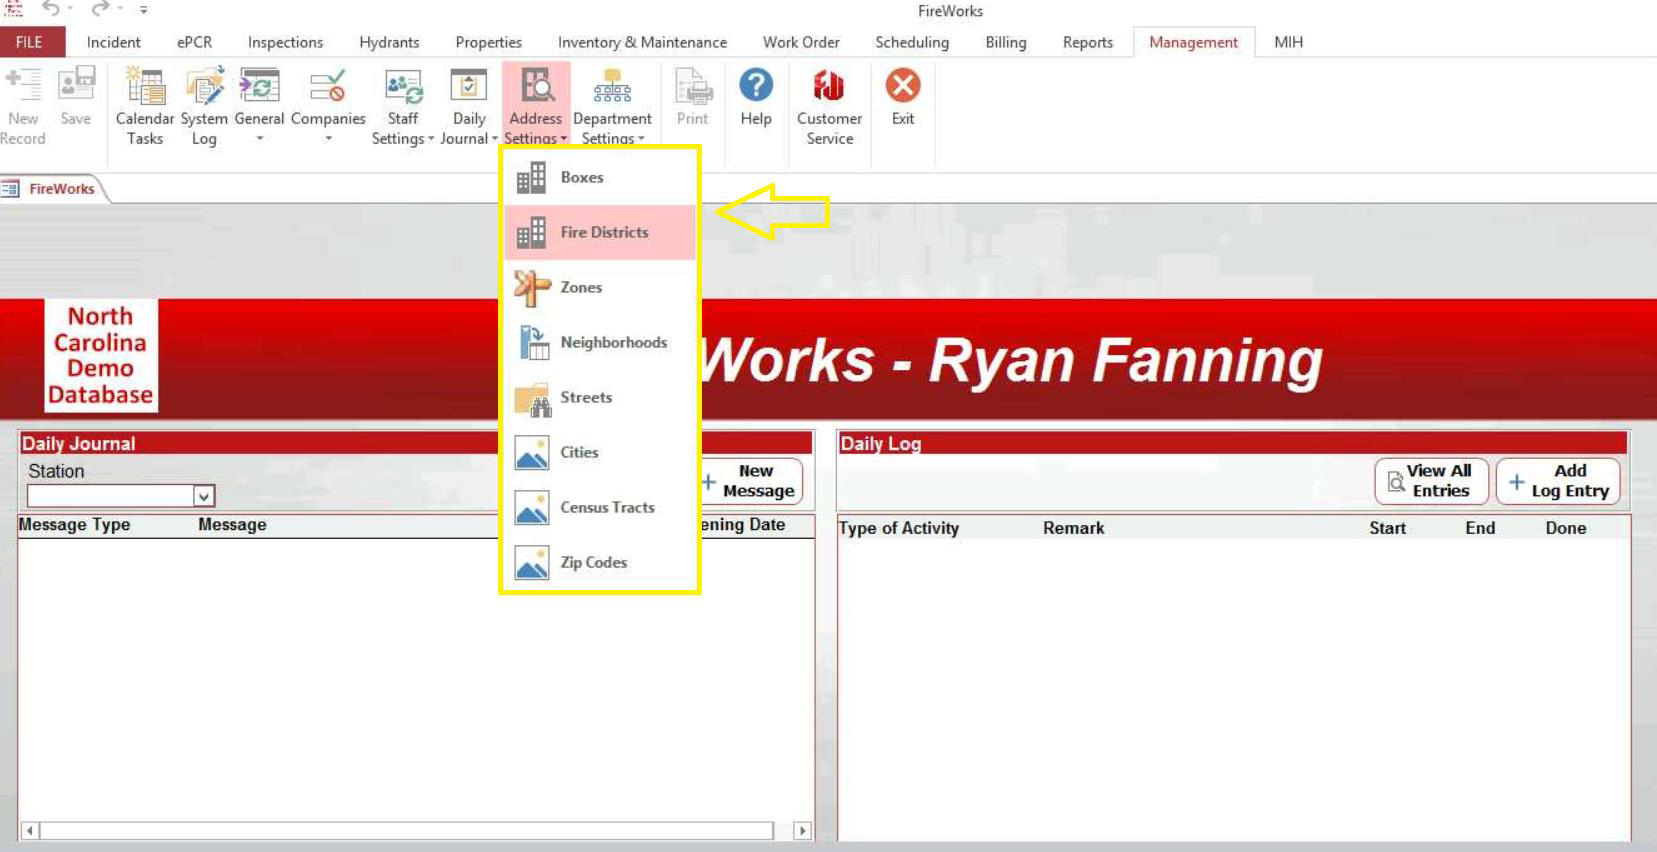The height and width of the screenshot is (852, 1657).
Task: Select the FireWorks document tab
Action: pyautogui.click(x=54, y=189)
